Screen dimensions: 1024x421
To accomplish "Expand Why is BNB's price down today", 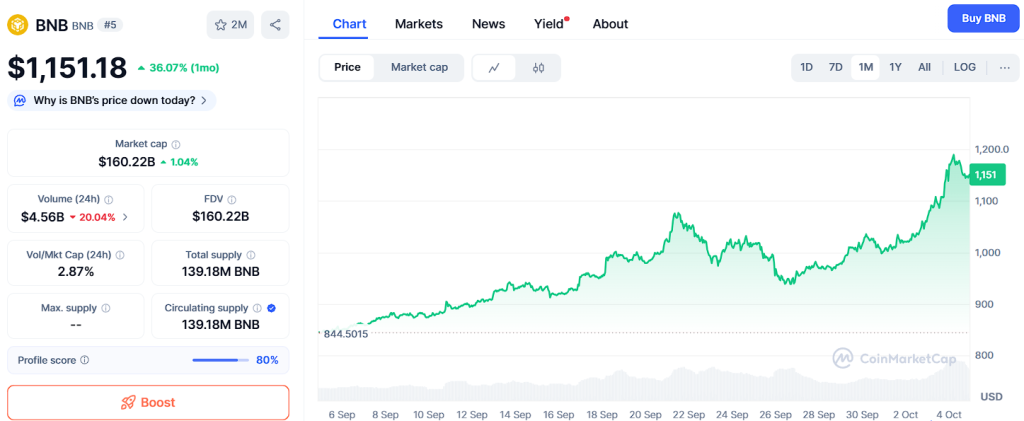I will [x=111, y=100].
